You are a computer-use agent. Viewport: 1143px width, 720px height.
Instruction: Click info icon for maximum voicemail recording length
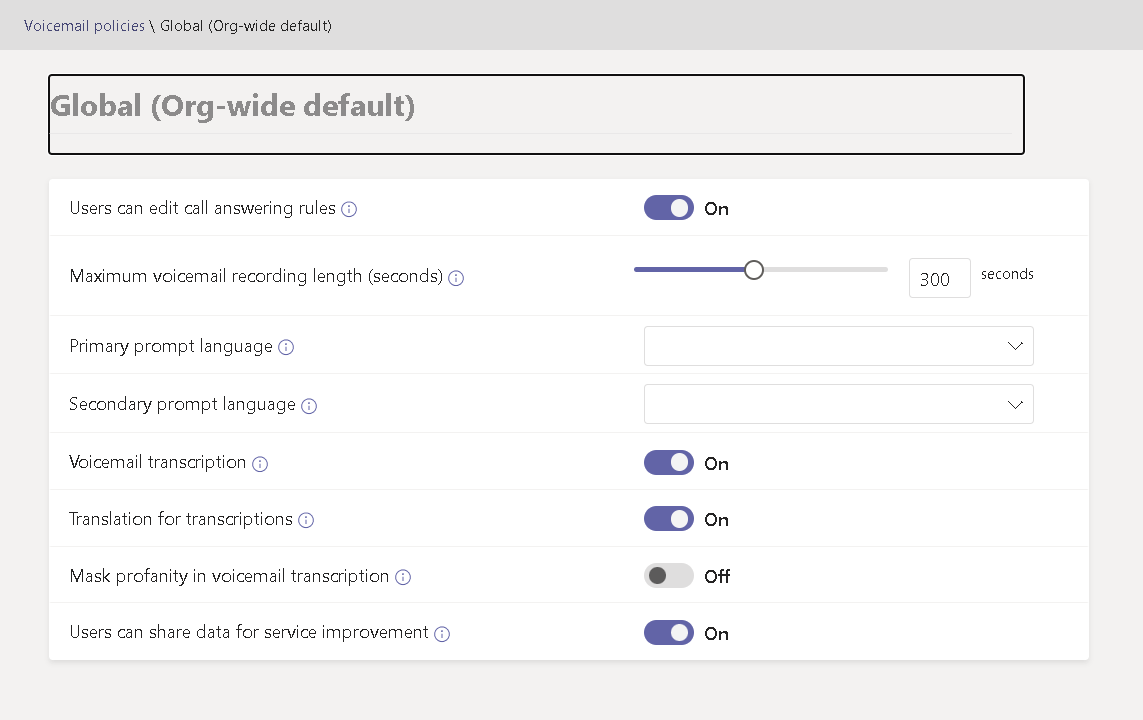point(456,278)
